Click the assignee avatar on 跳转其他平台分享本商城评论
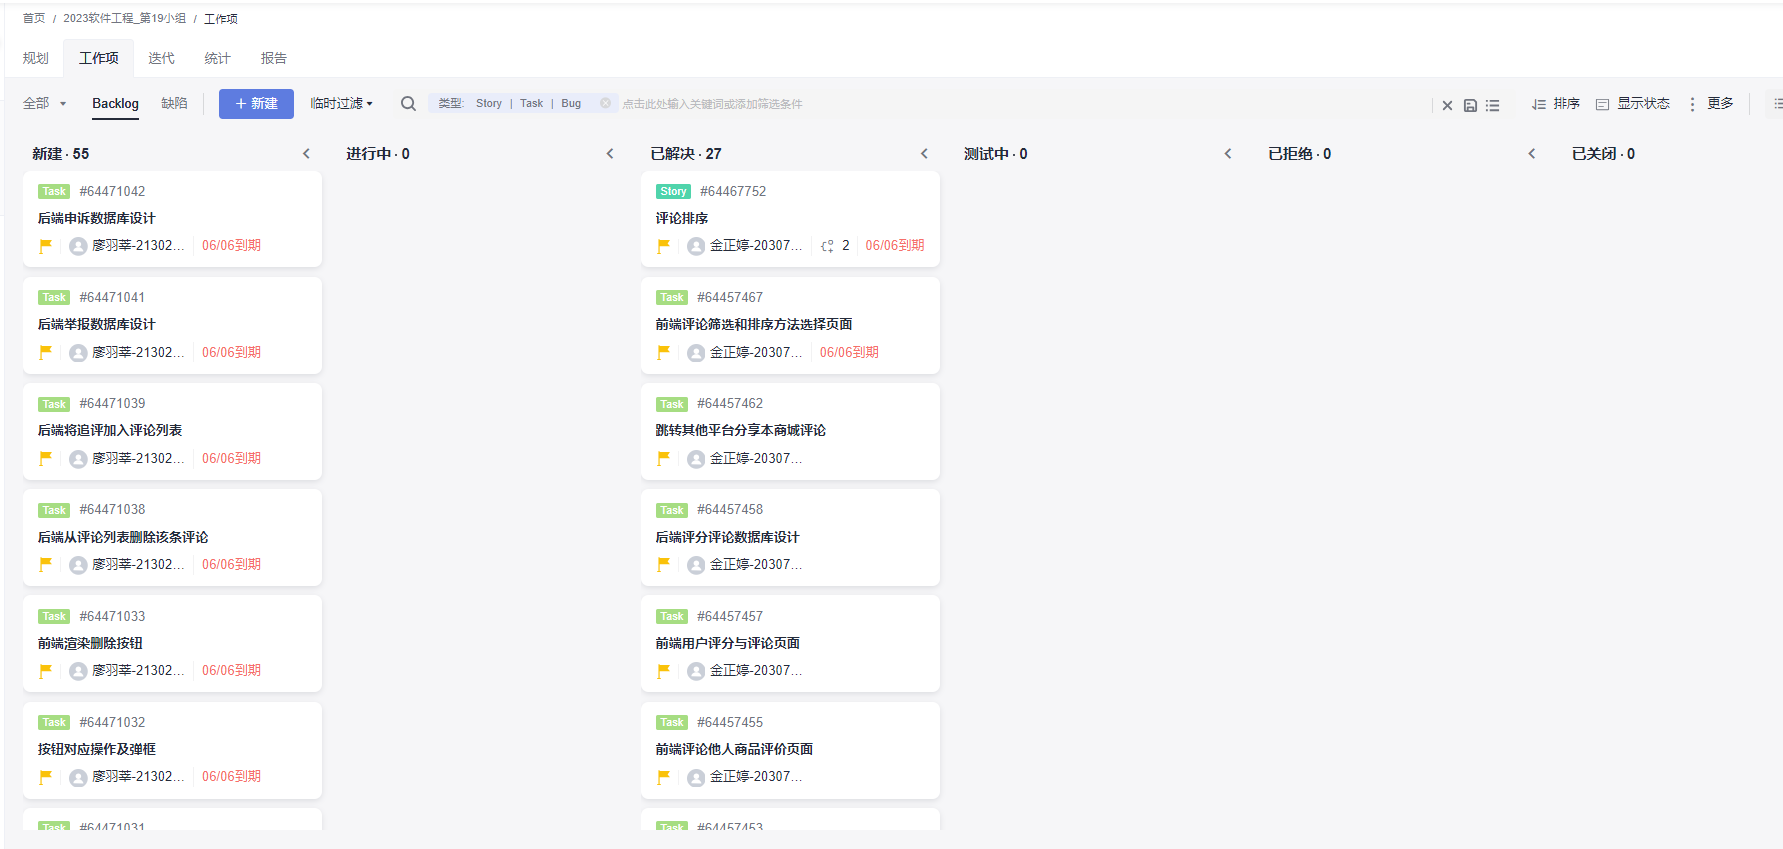 (696, 459)
